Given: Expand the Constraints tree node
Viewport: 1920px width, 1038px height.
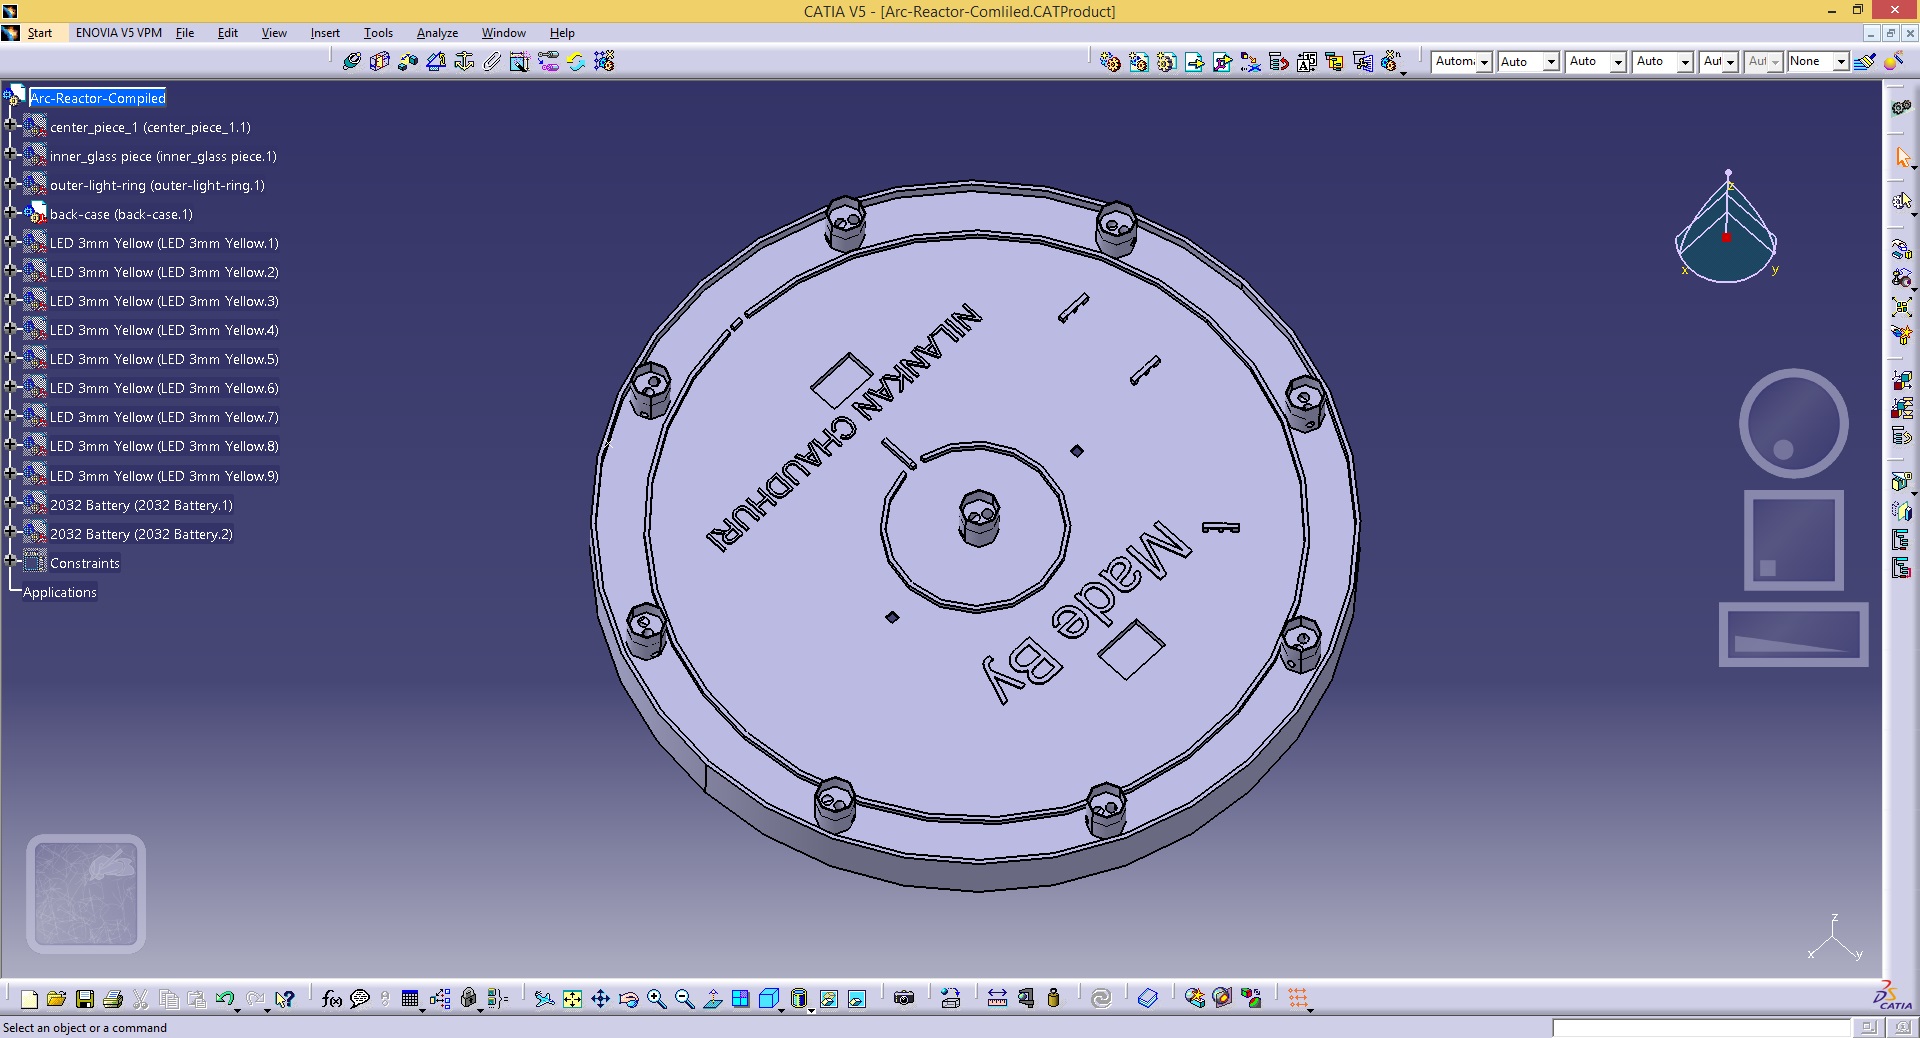Looking at the screenshot, I should point(10,562).
